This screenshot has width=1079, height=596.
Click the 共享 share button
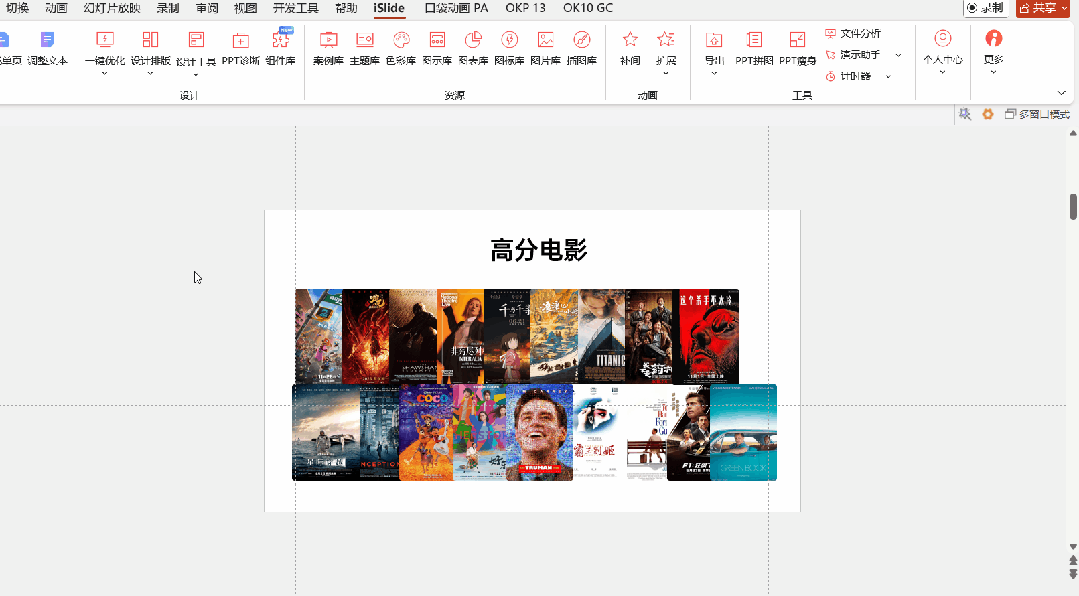pyautogui.click(x=1042, y=8)
